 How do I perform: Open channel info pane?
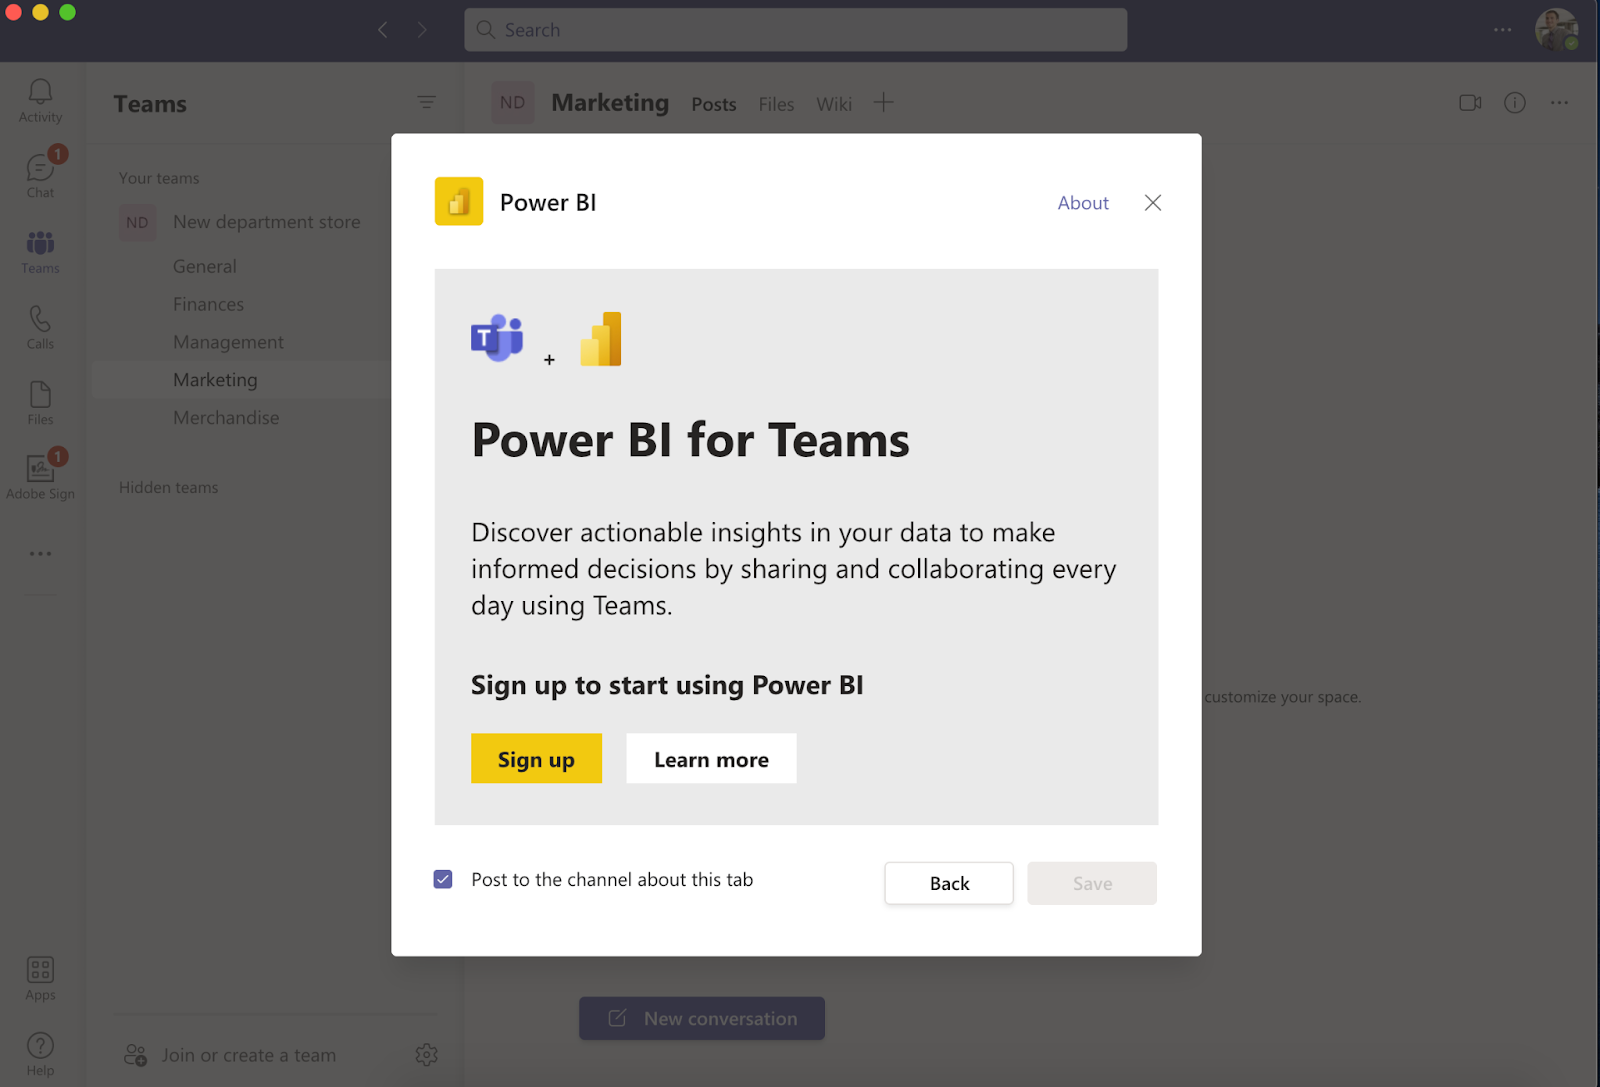point(1515,102)
